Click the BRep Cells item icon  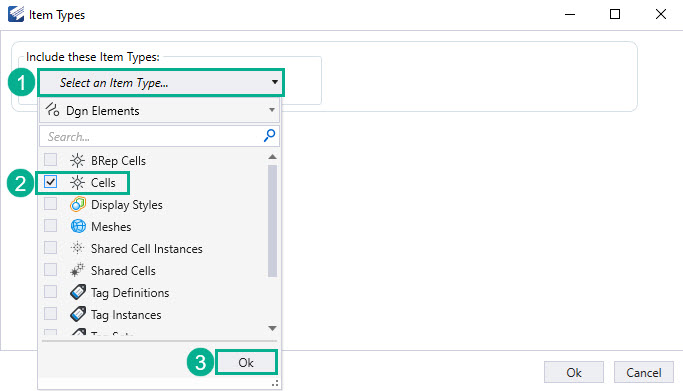(x=78, y=161)
